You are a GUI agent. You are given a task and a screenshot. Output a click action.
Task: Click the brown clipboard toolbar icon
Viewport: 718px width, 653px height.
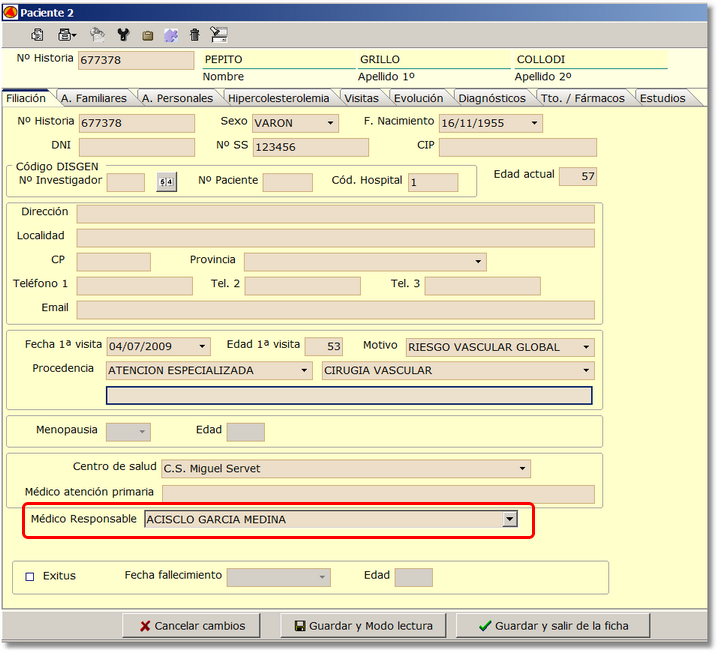pyautogui.click(x=147, y=35)
